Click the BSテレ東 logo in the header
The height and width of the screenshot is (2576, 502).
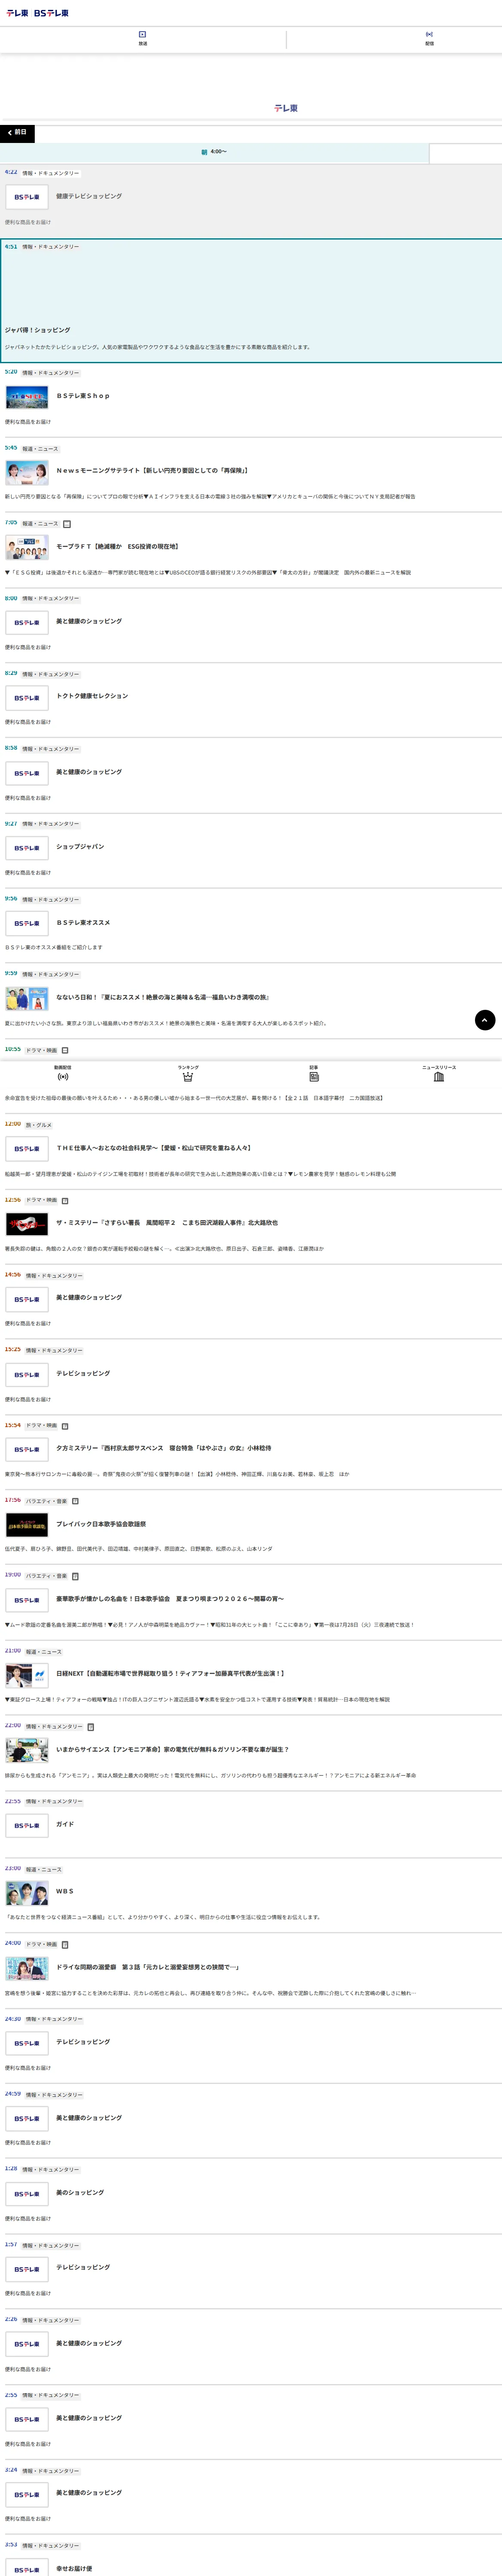51,13
